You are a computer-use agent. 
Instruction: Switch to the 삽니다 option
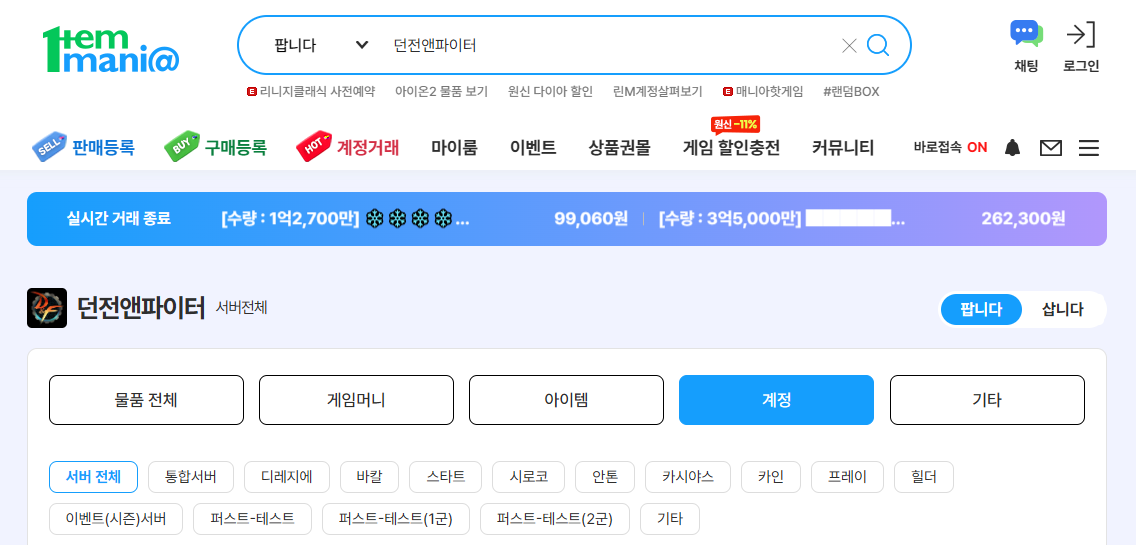tap(1062, 309)
